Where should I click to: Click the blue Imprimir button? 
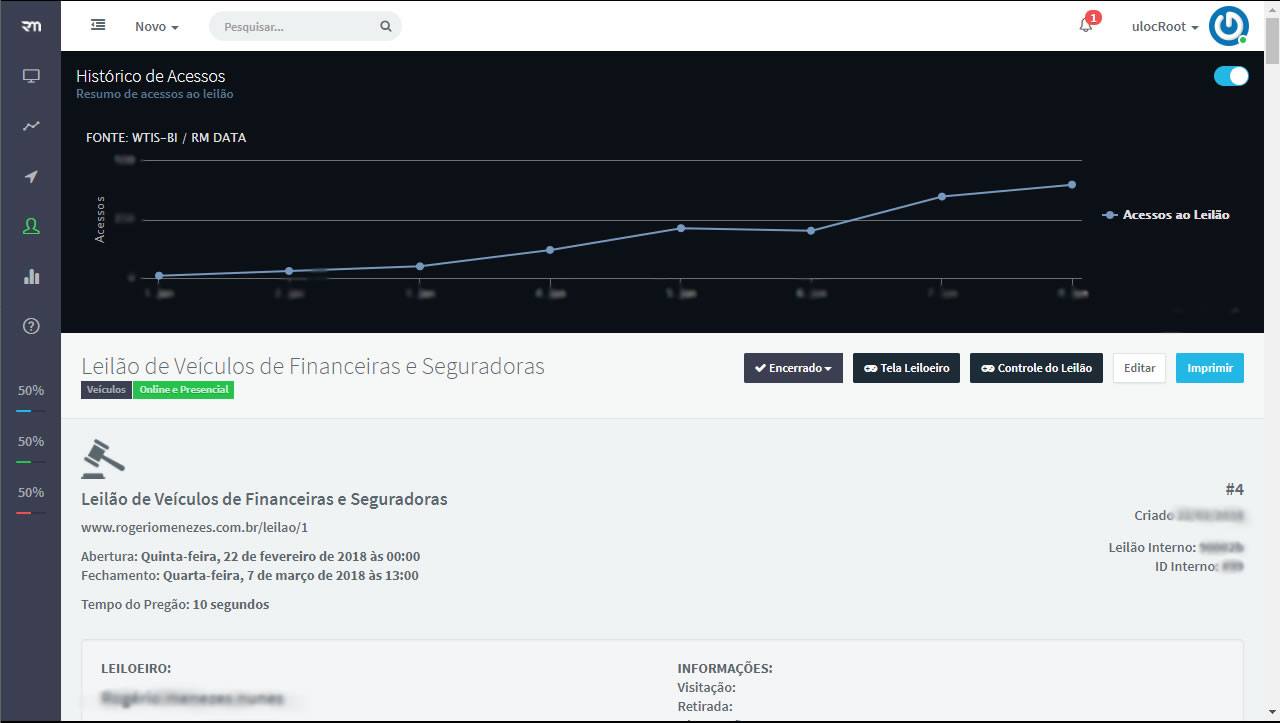click(1209, 368)
